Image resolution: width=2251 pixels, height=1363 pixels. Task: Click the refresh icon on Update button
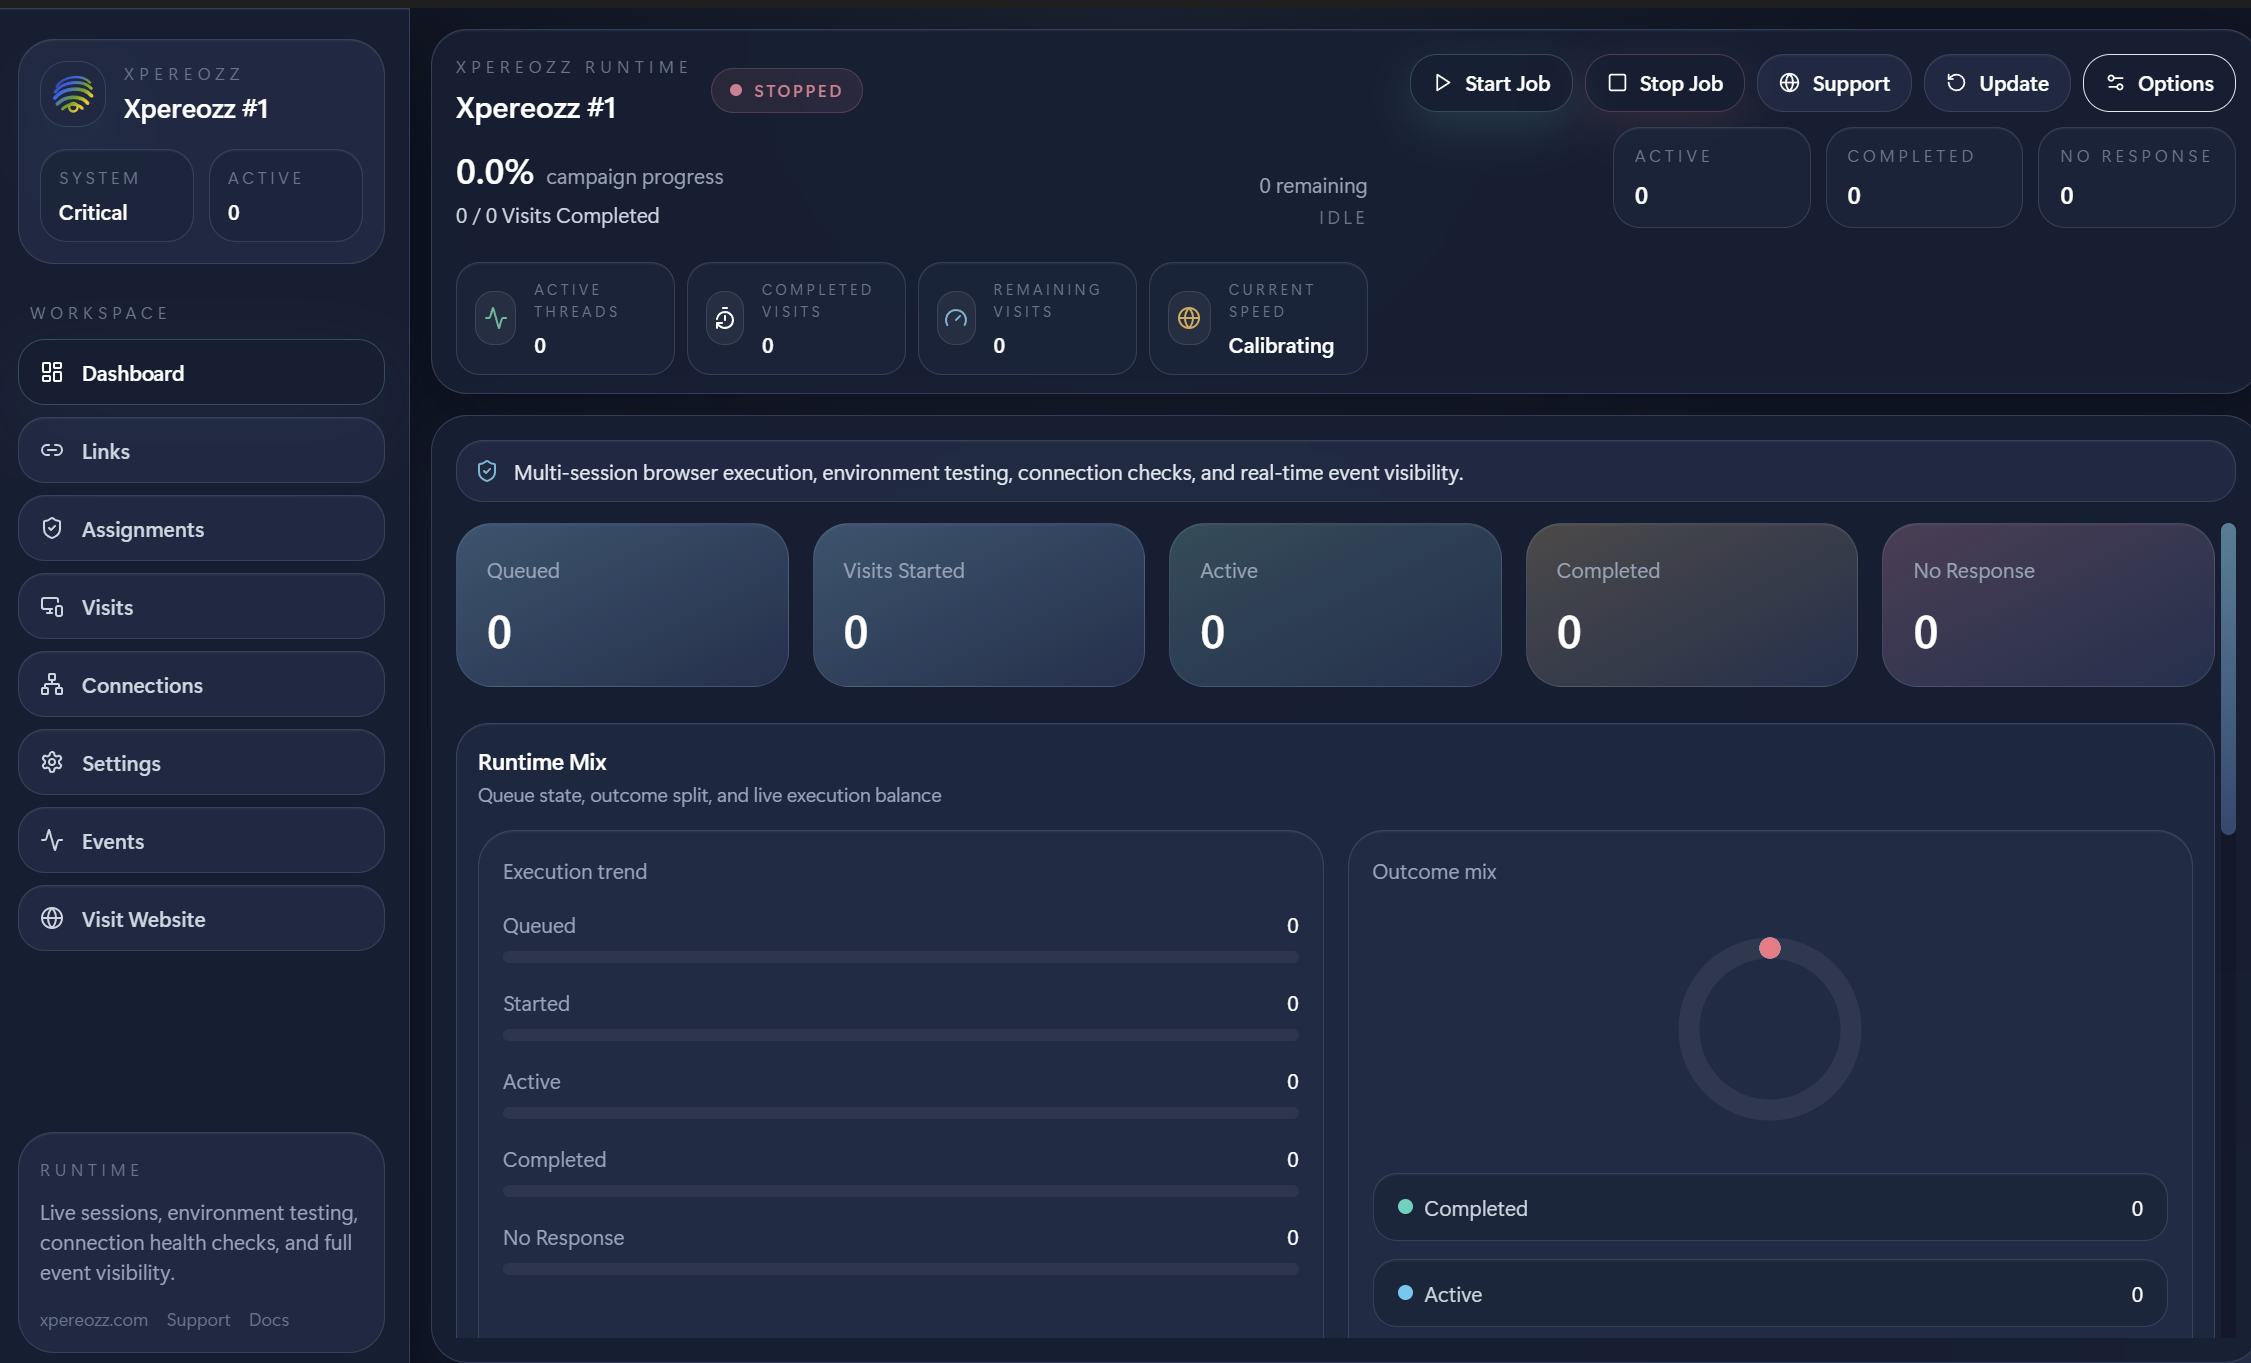coord(1956,83)
